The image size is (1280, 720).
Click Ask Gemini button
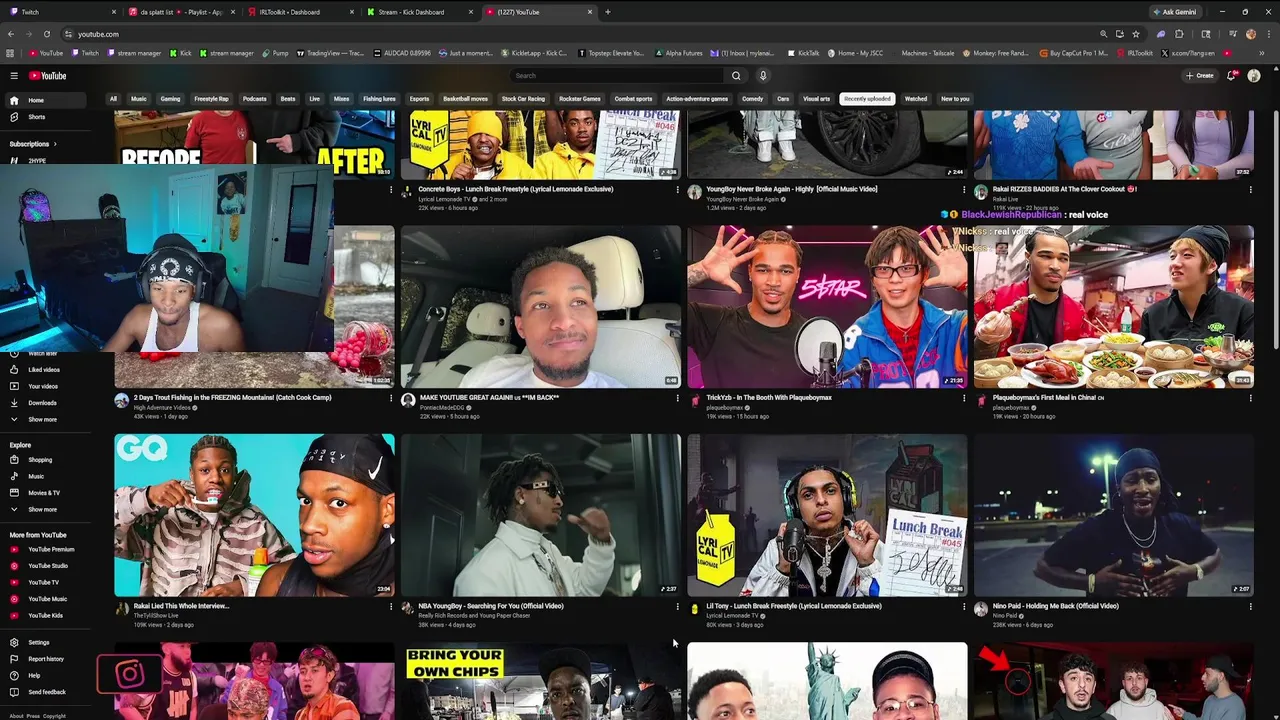(x=1174, y=12)
